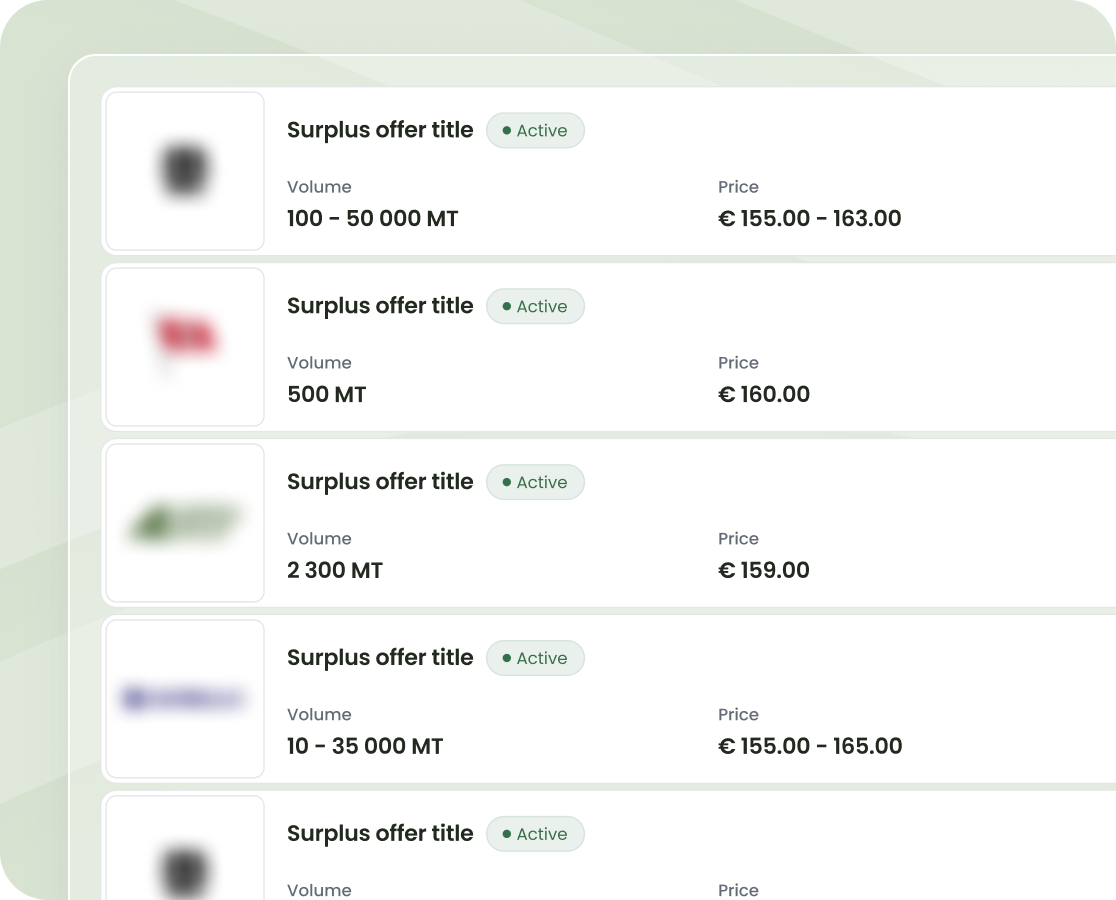Click the blue logo thumbnail

pyautogui.click(x=185, y=698)
